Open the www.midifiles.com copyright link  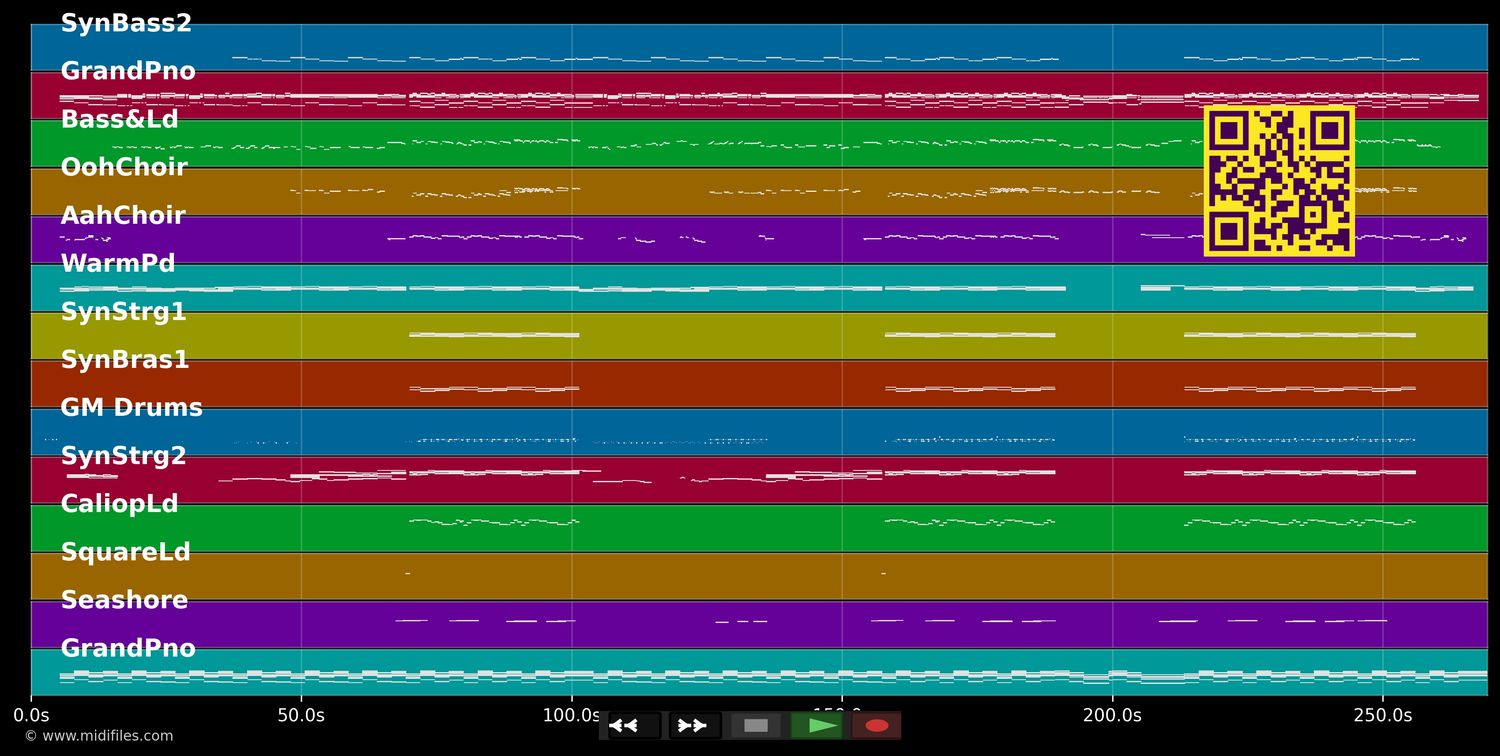98,736
